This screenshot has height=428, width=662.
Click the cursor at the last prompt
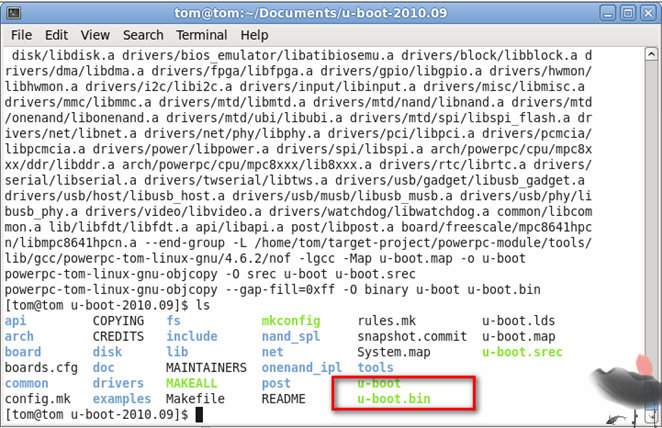click(x=199, y=414)
